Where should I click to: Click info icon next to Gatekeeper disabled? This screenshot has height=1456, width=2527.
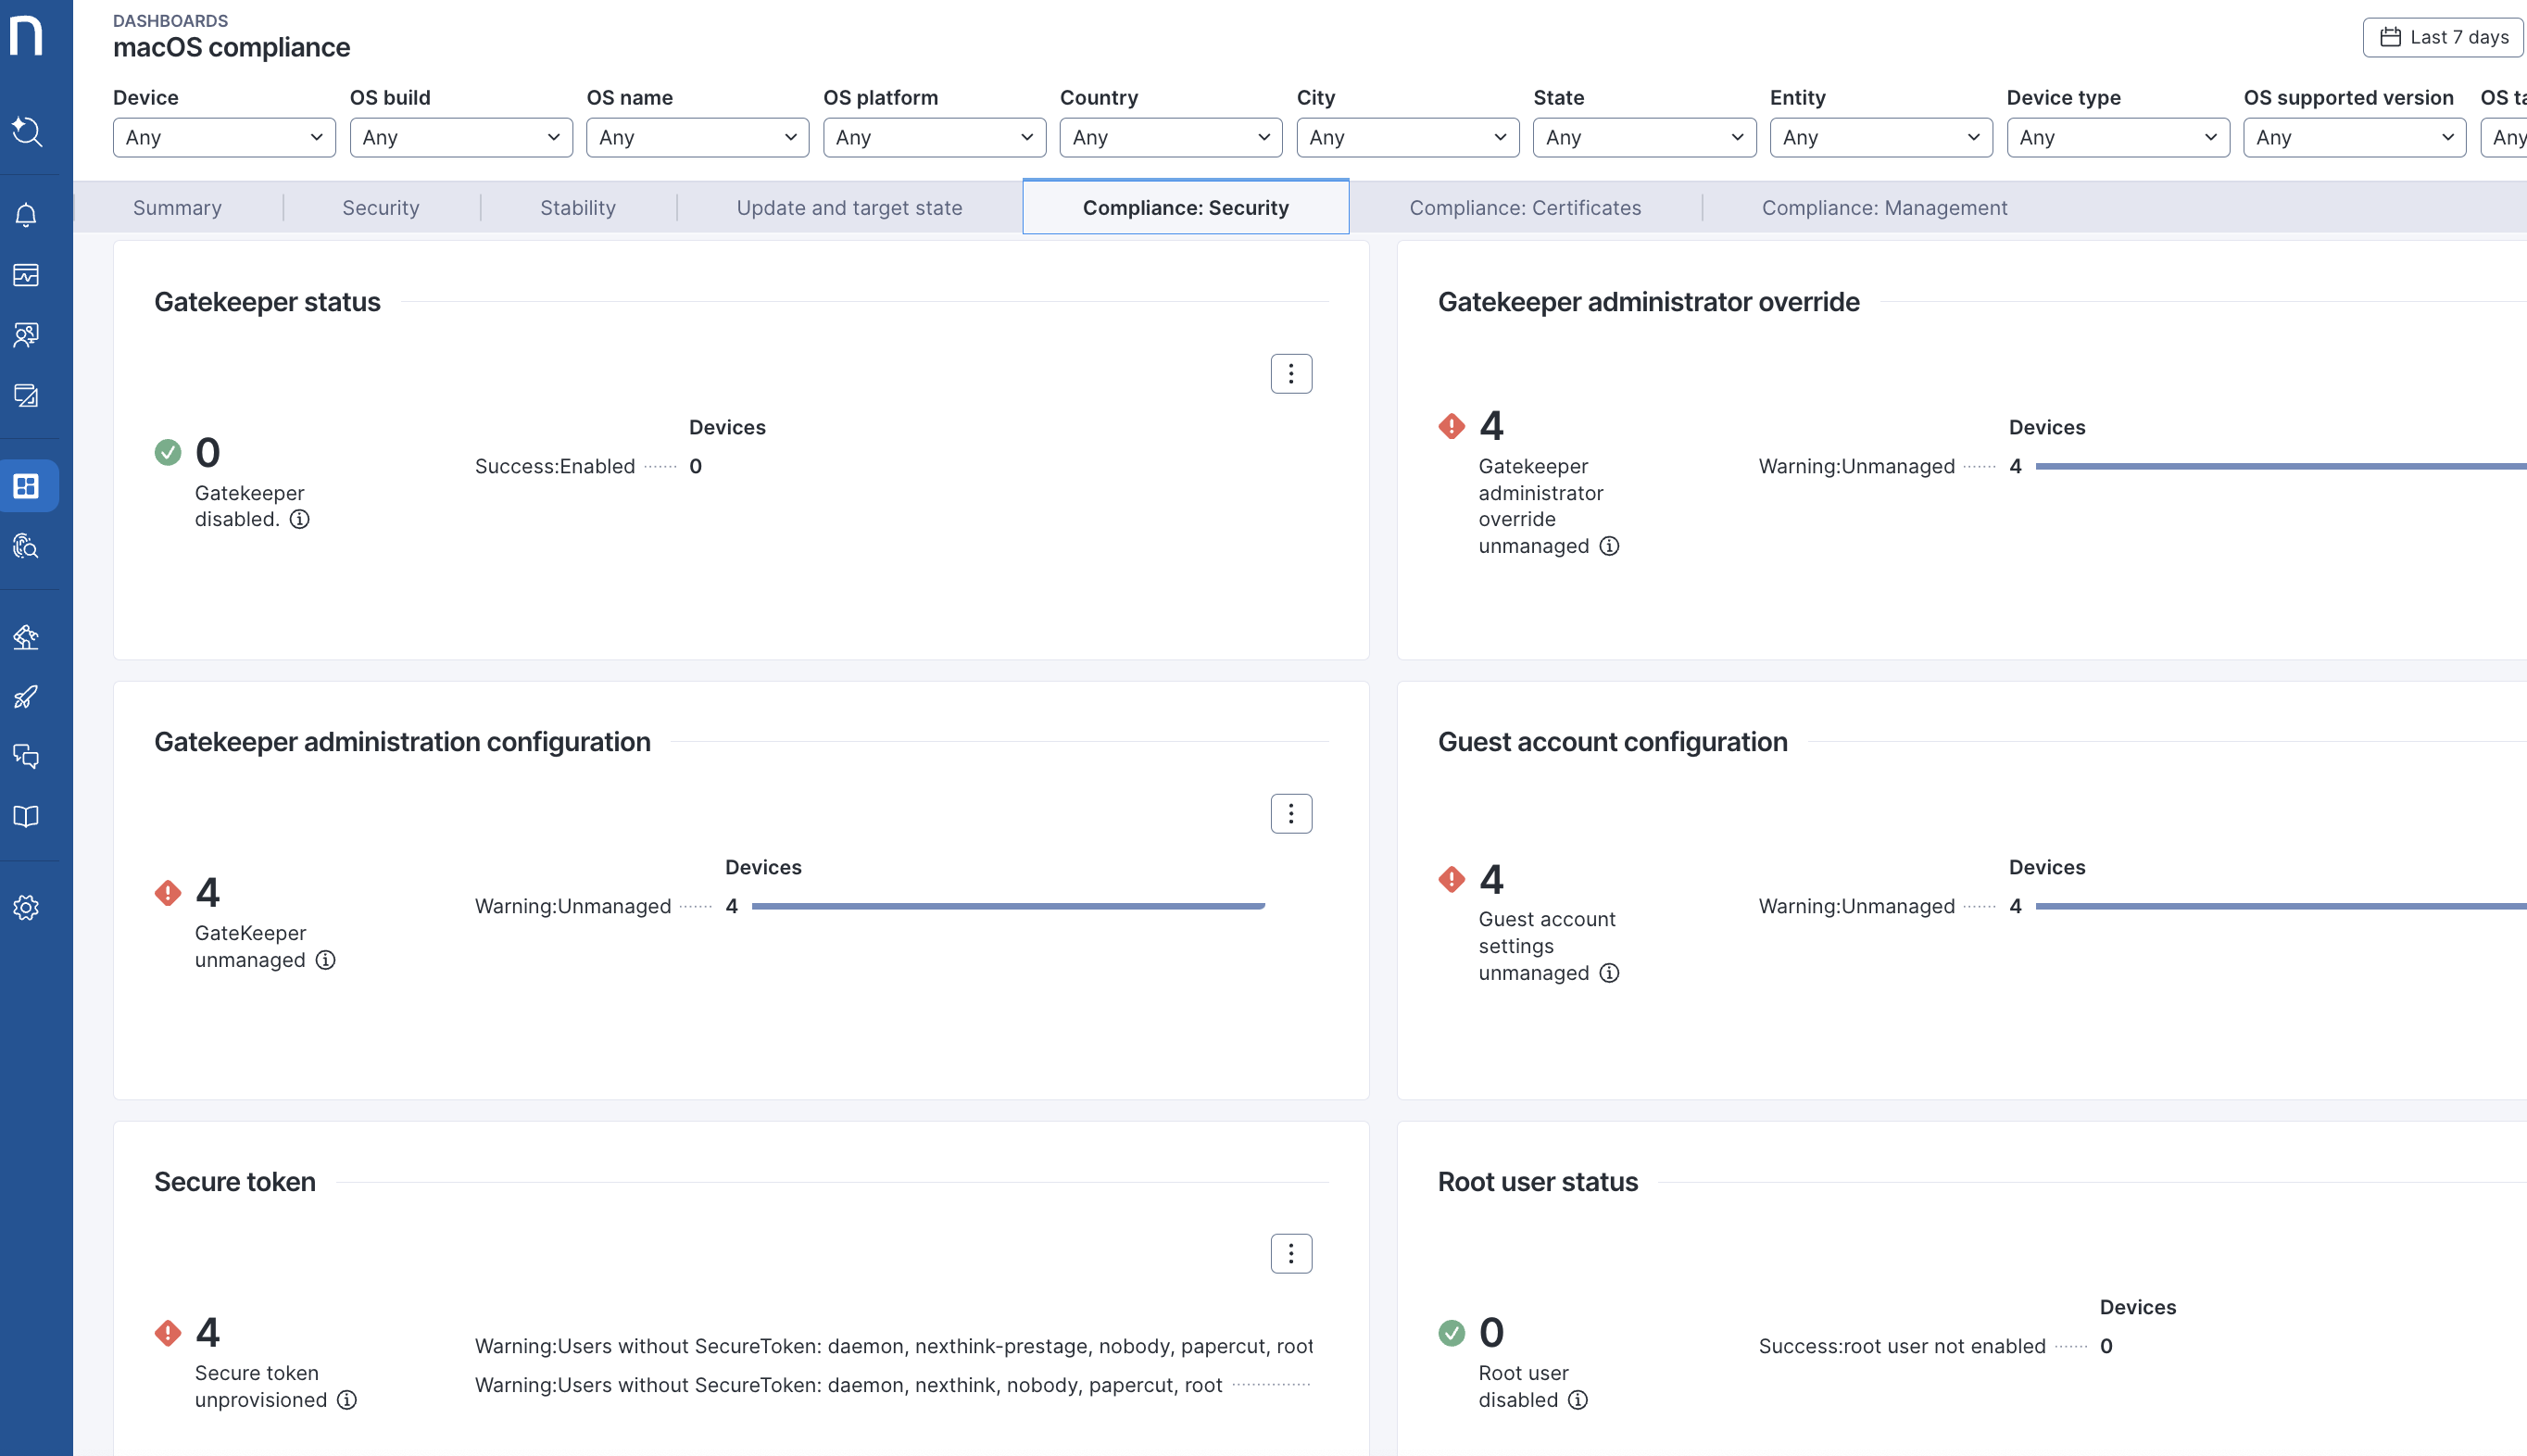coord(299,519)
